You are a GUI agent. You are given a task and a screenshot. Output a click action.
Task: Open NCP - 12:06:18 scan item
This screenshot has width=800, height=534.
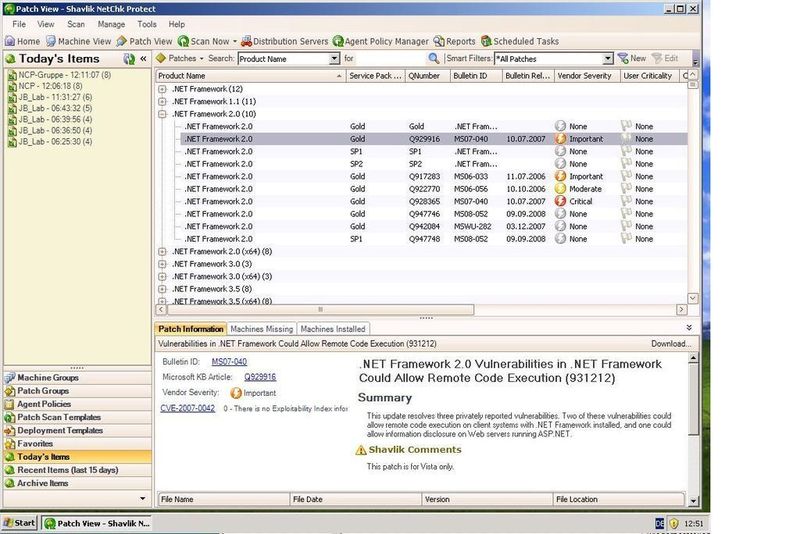pos(45,86)
